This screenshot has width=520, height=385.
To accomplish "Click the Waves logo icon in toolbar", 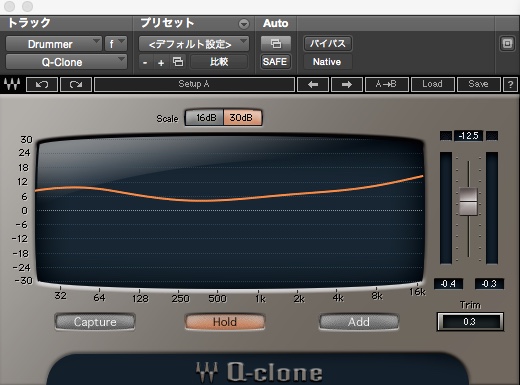I will 12,84.
